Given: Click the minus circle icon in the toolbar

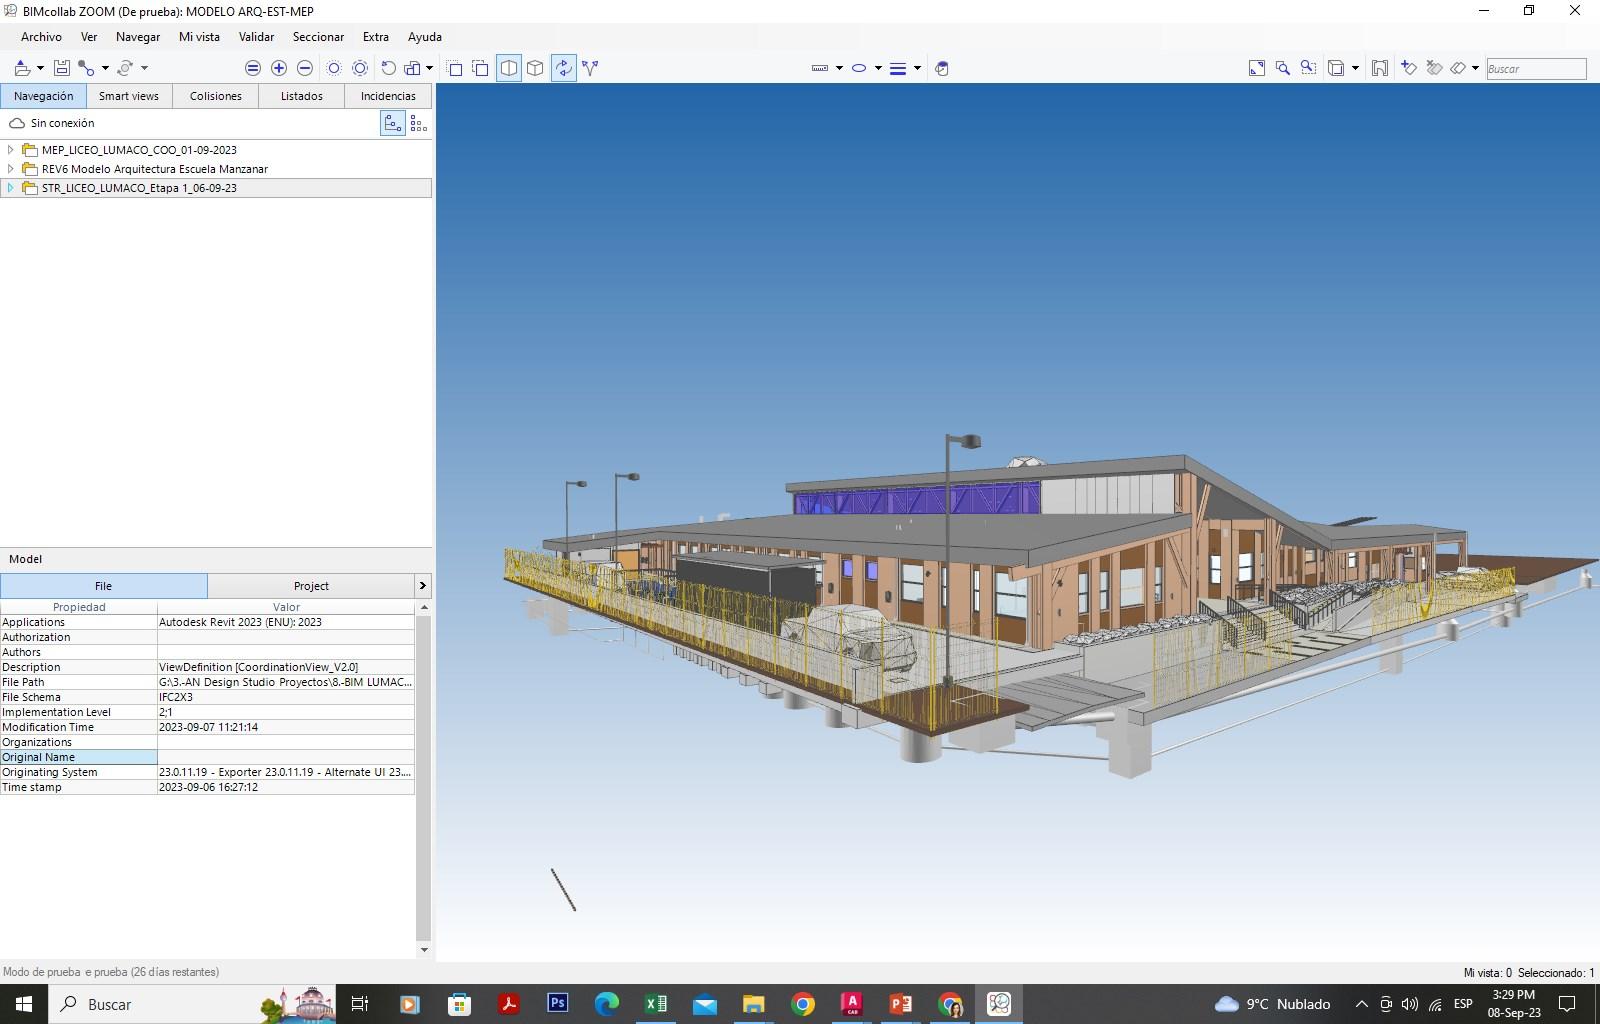Looking at the screenshot, I should coord(305,68).
